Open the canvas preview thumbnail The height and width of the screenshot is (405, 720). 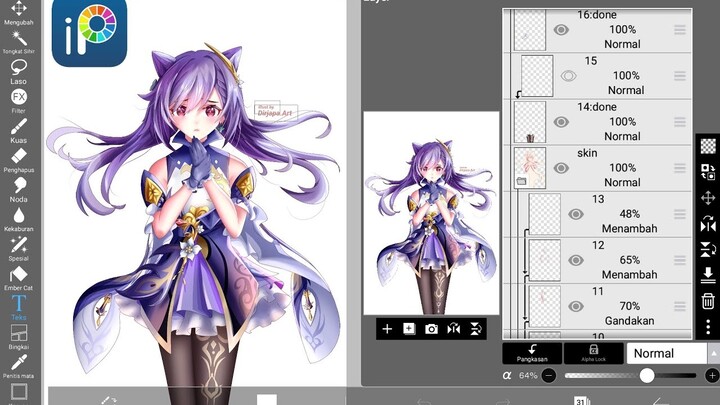[x=431, y=213]
